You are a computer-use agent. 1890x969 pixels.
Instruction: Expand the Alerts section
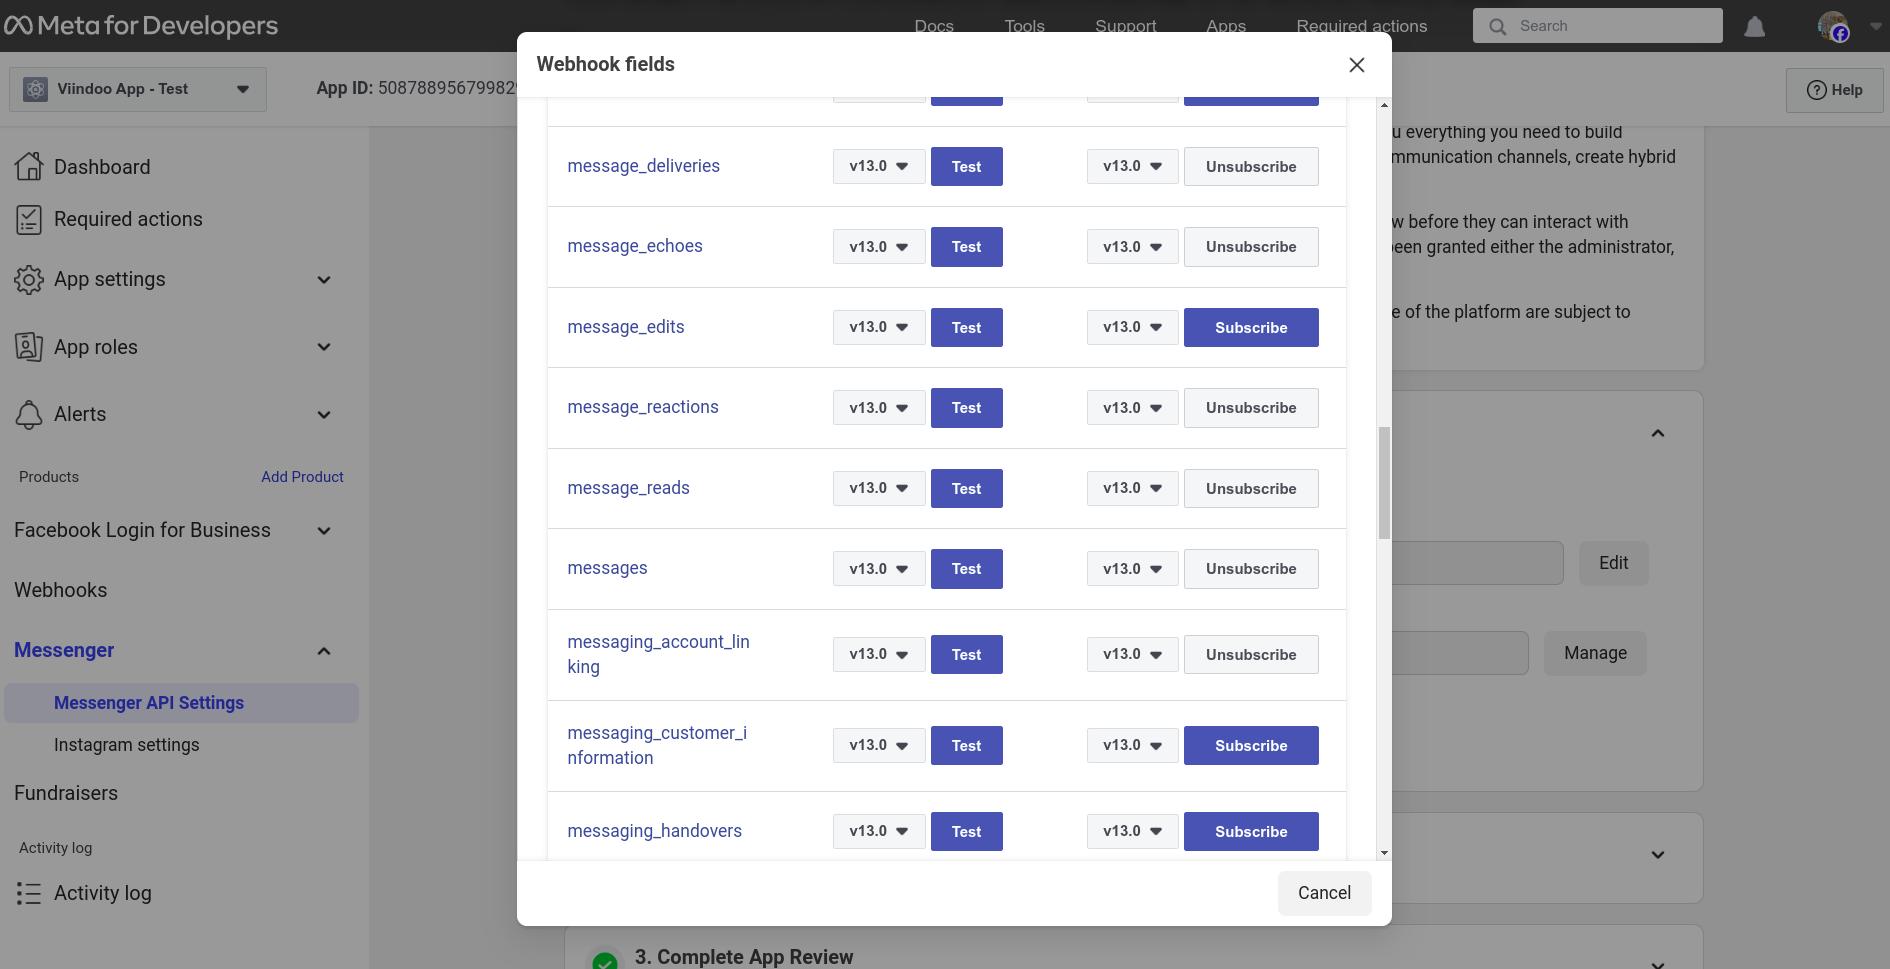click(324, 415)
